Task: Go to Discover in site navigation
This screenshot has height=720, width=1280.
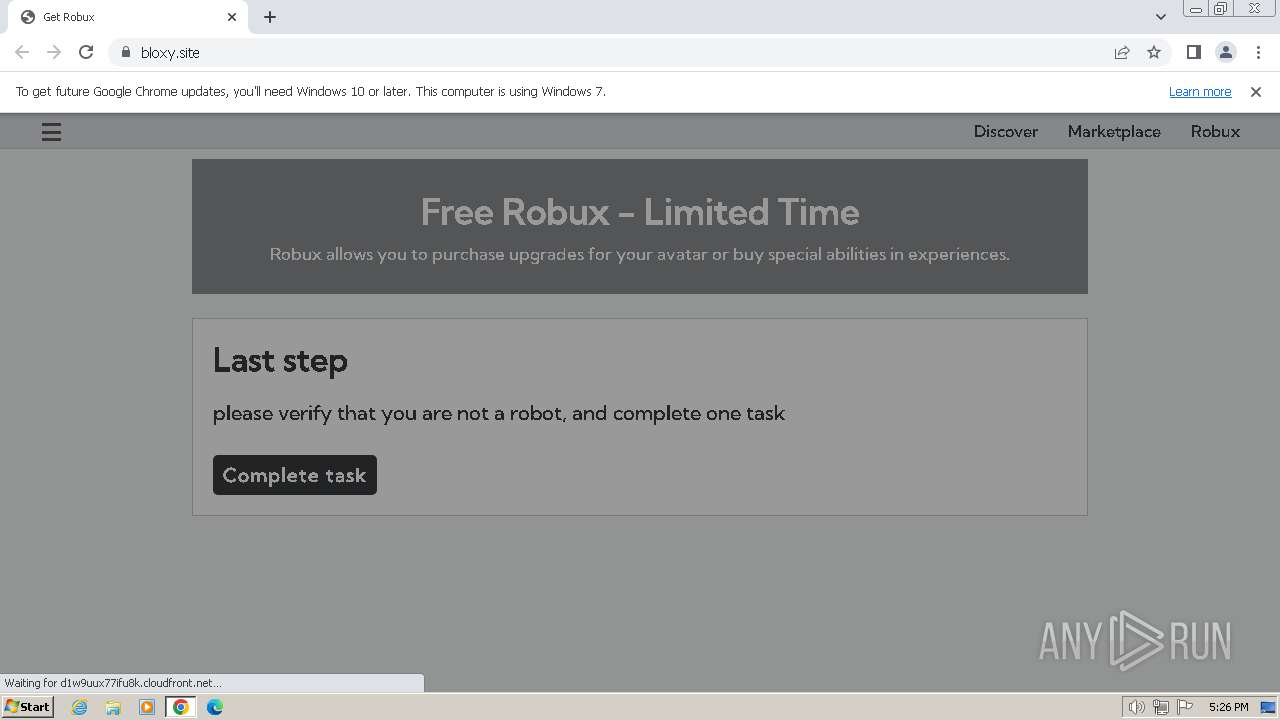Action: point(1006,132)
